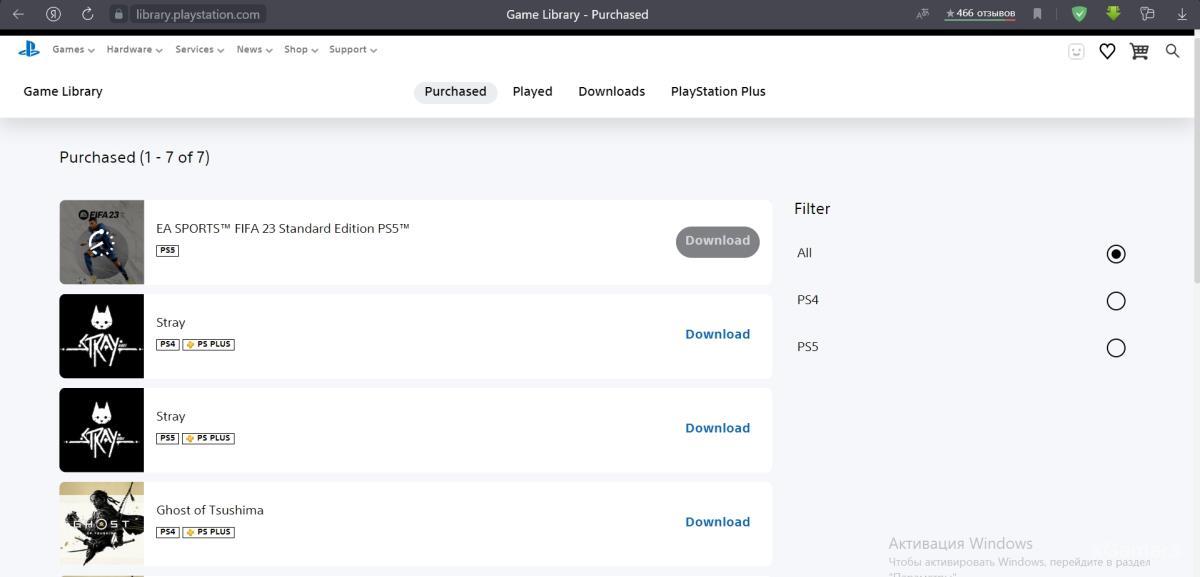
Task: Expand the Services dropdown menu
Action: coord(199,49)
